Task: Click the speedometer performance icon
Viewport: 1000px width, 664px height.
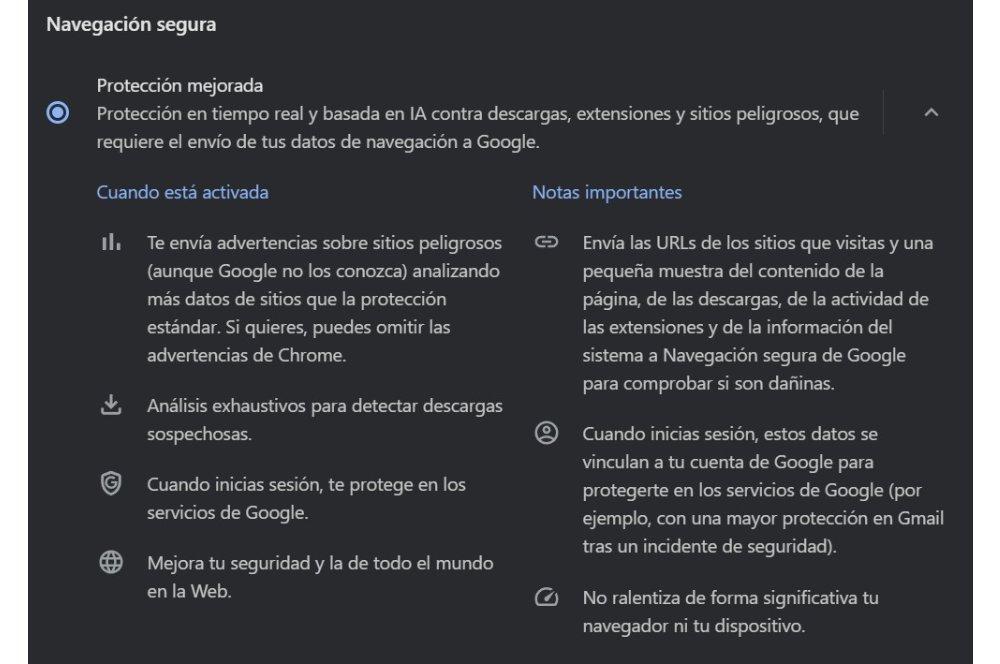Action: [546, 597]
